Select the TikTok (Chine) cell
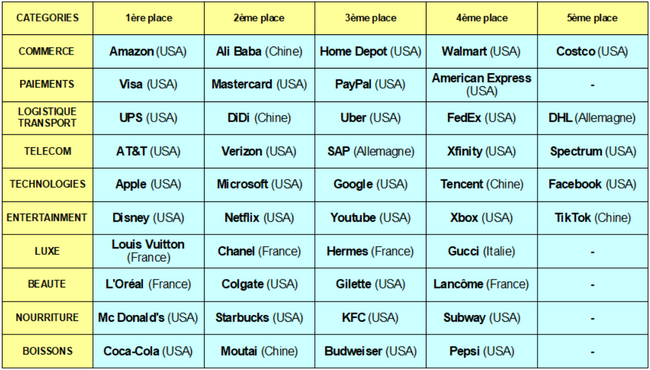The image size is (650, 370). 592,218
